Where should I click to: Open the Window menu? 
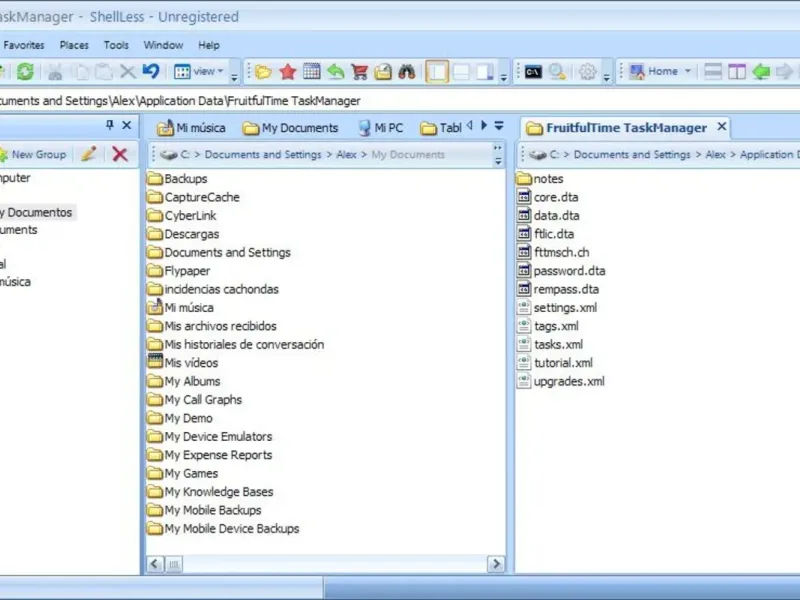(163, 45)
